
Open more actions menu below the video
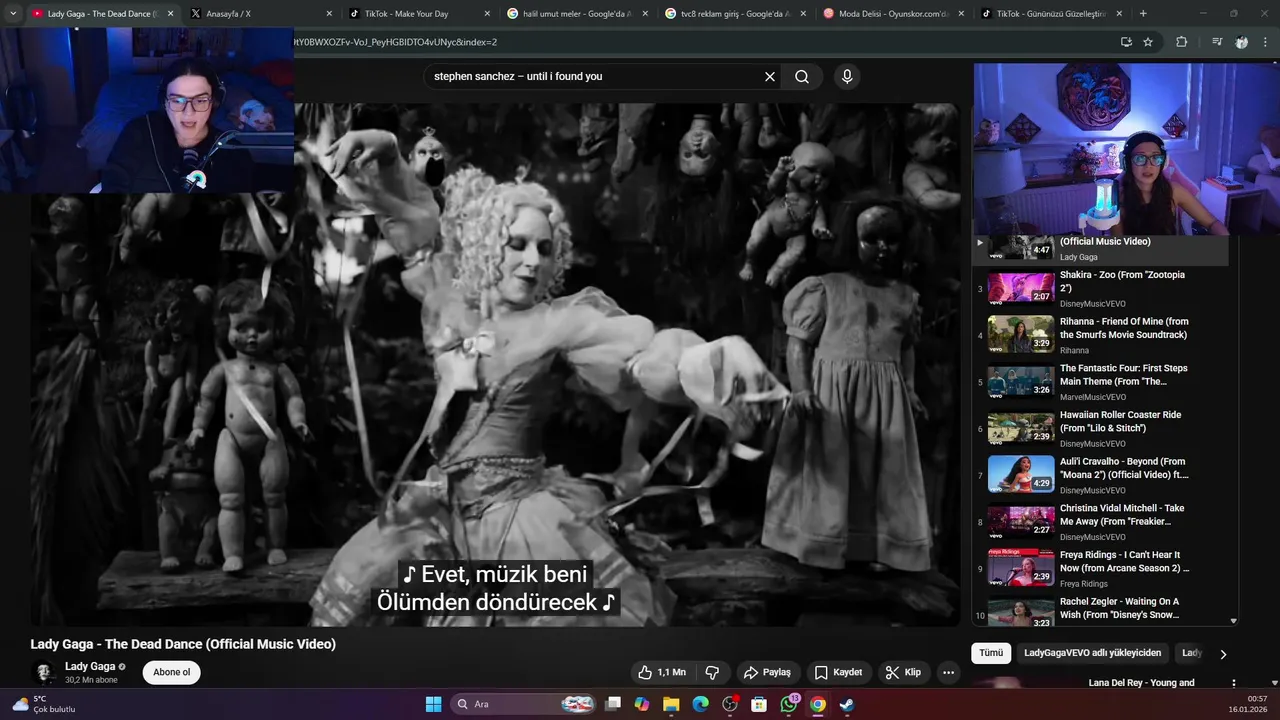pyautogui.click(x=948, y=672)
